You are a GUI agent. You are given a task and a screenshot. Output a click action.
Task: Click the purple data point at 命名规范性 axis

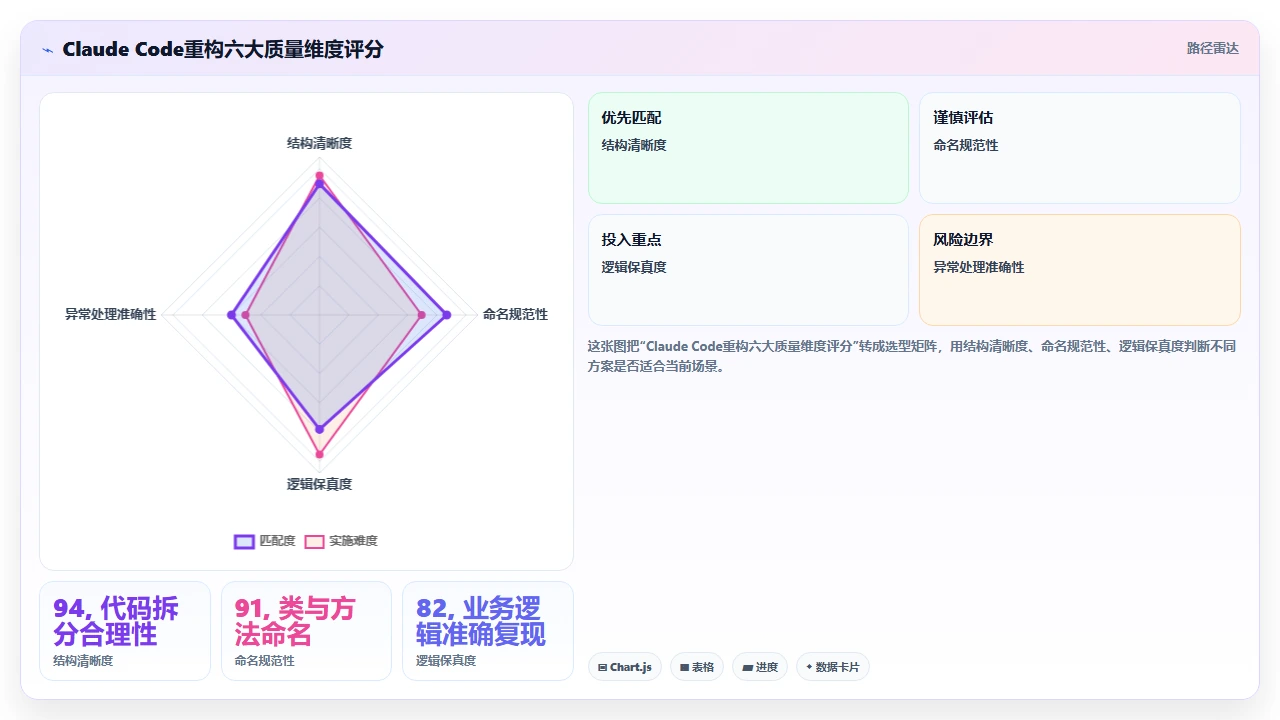(447, 315)
